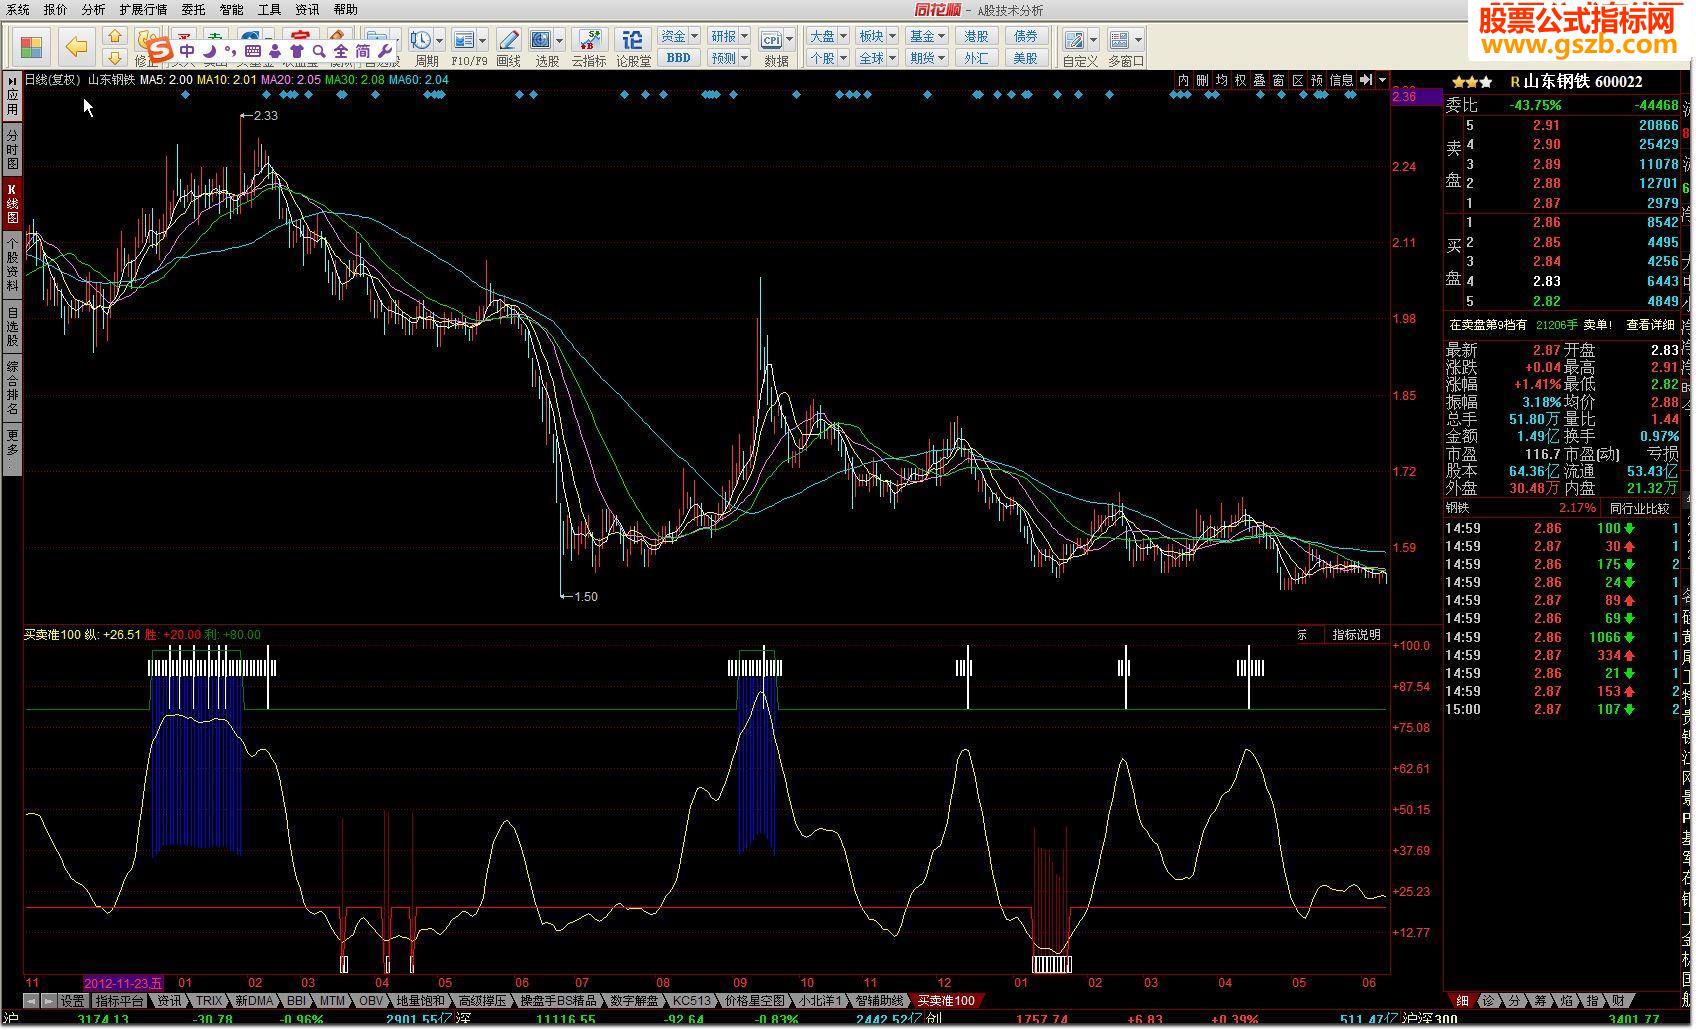Select the 细 detail bottom panel tab
The image size is (1696, 1030).
(x=1461, y=1001)
